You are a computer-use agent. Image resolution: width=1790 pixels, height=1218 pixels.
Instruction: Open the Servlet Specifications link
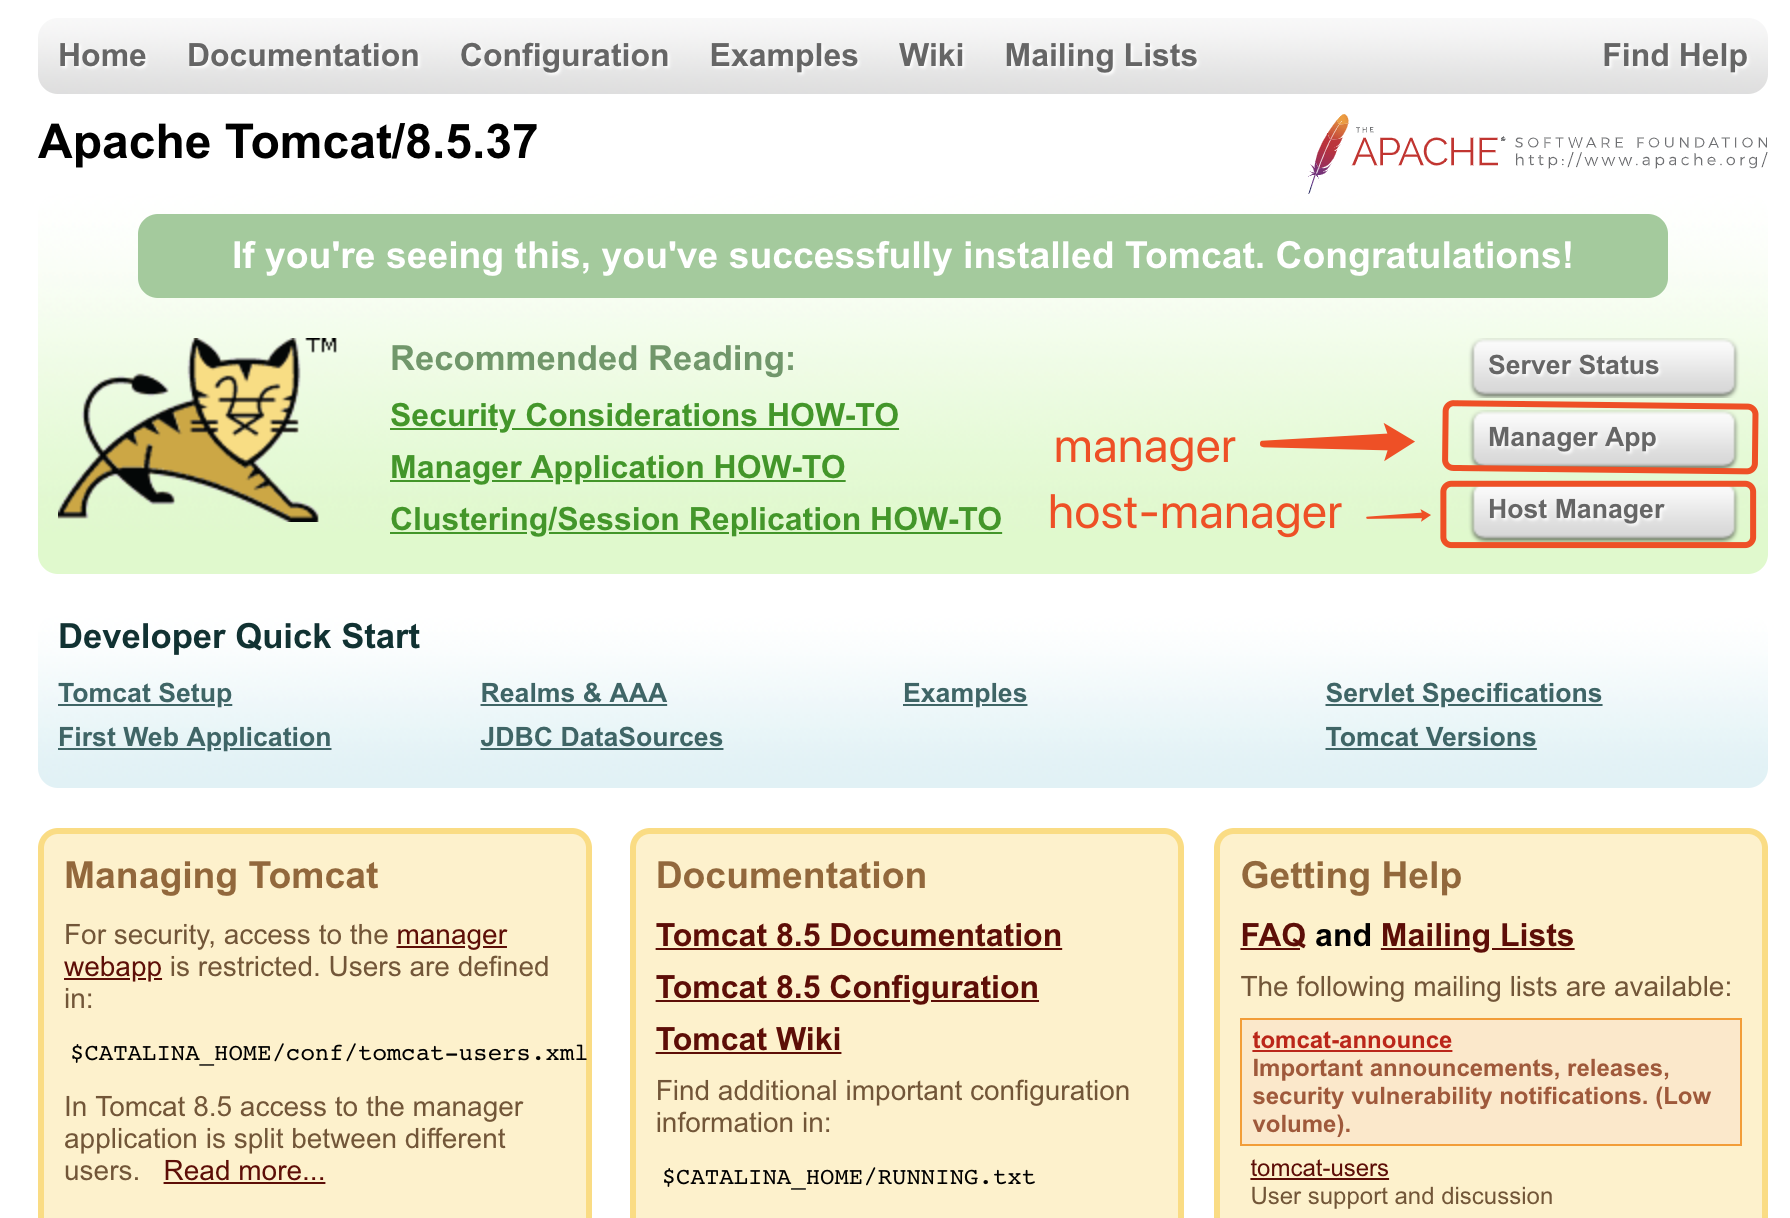click(1463, 693)
